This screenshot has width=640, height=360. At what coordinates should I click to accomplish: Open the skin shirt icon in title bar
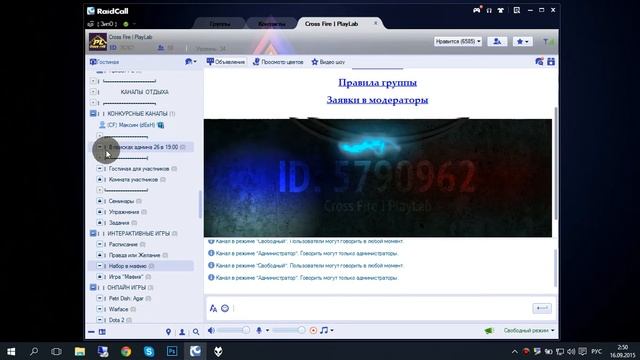500,10
